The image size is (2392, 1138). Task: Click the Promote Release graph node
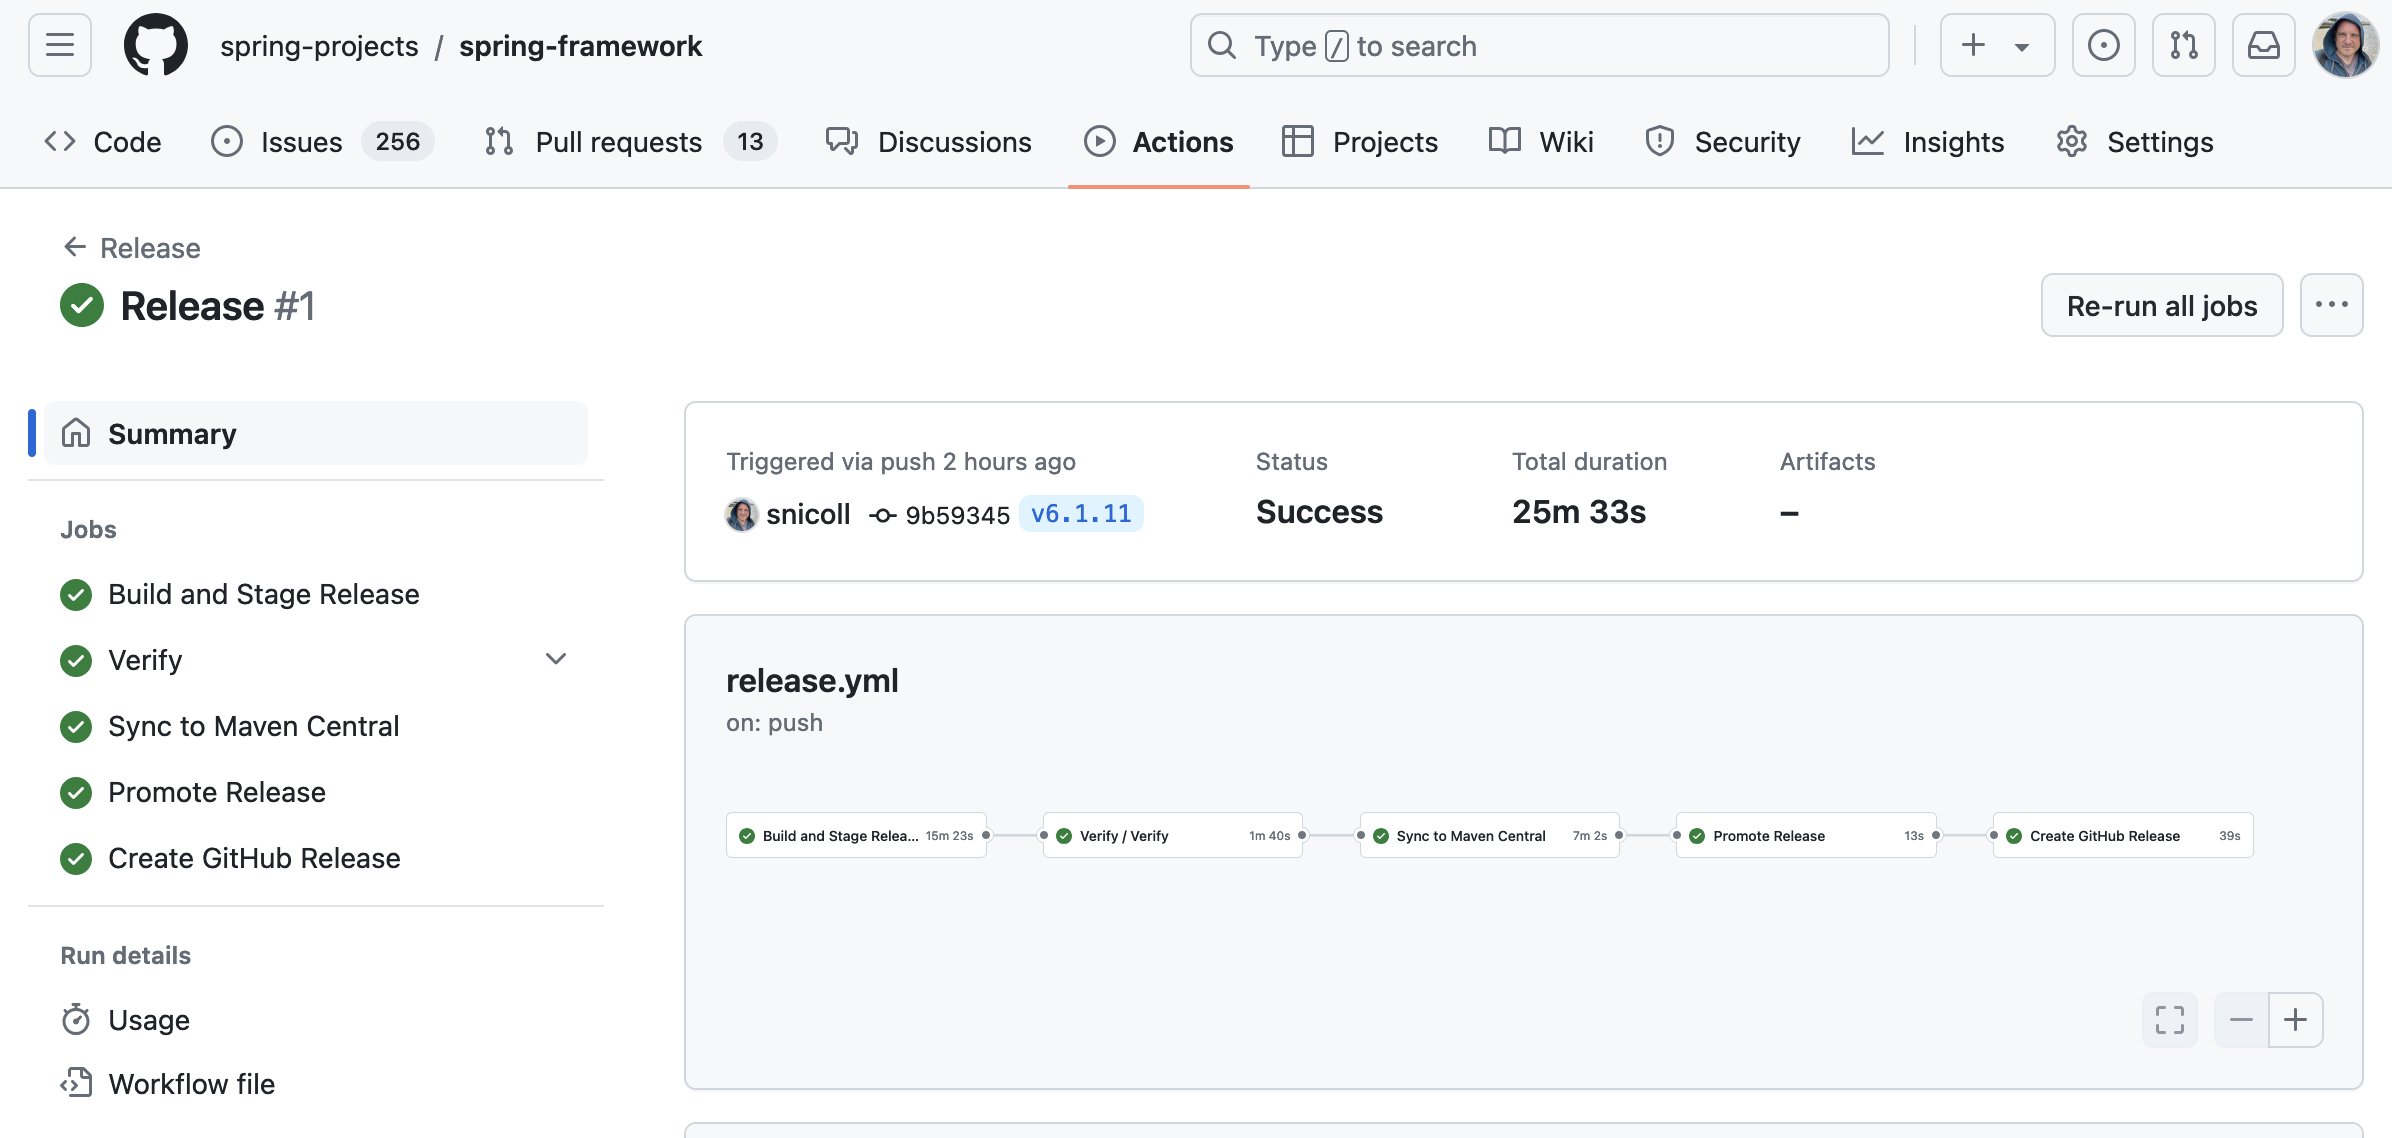click(x=1806, y=835)
